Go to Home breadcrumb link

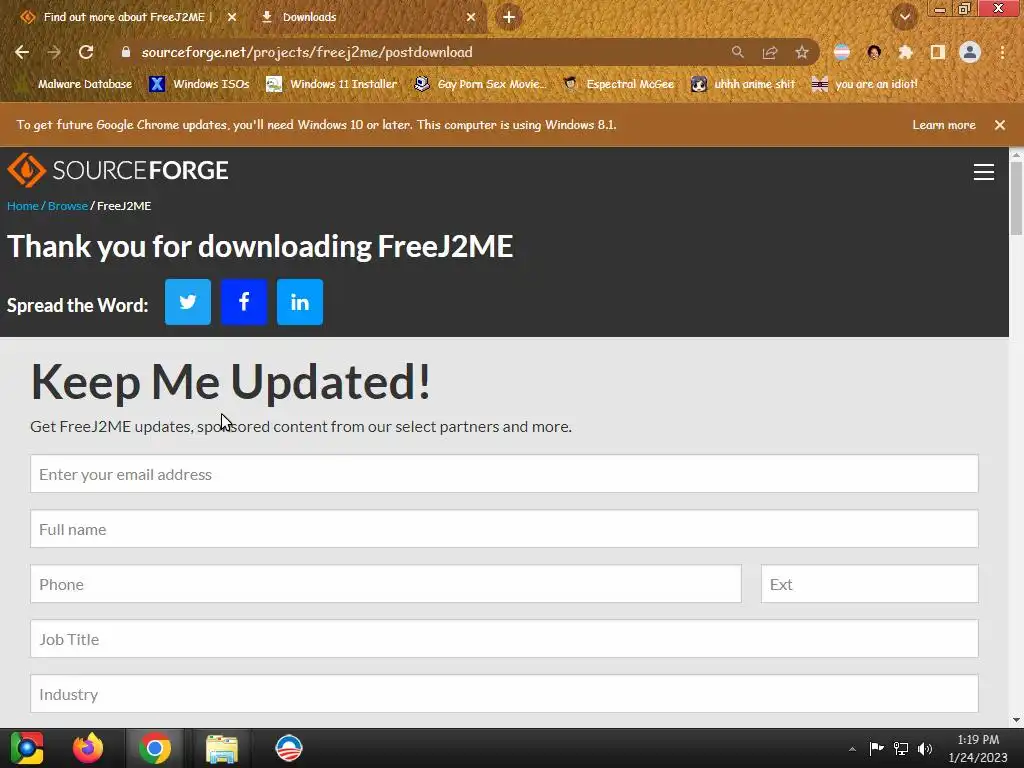tap(23, 206)
